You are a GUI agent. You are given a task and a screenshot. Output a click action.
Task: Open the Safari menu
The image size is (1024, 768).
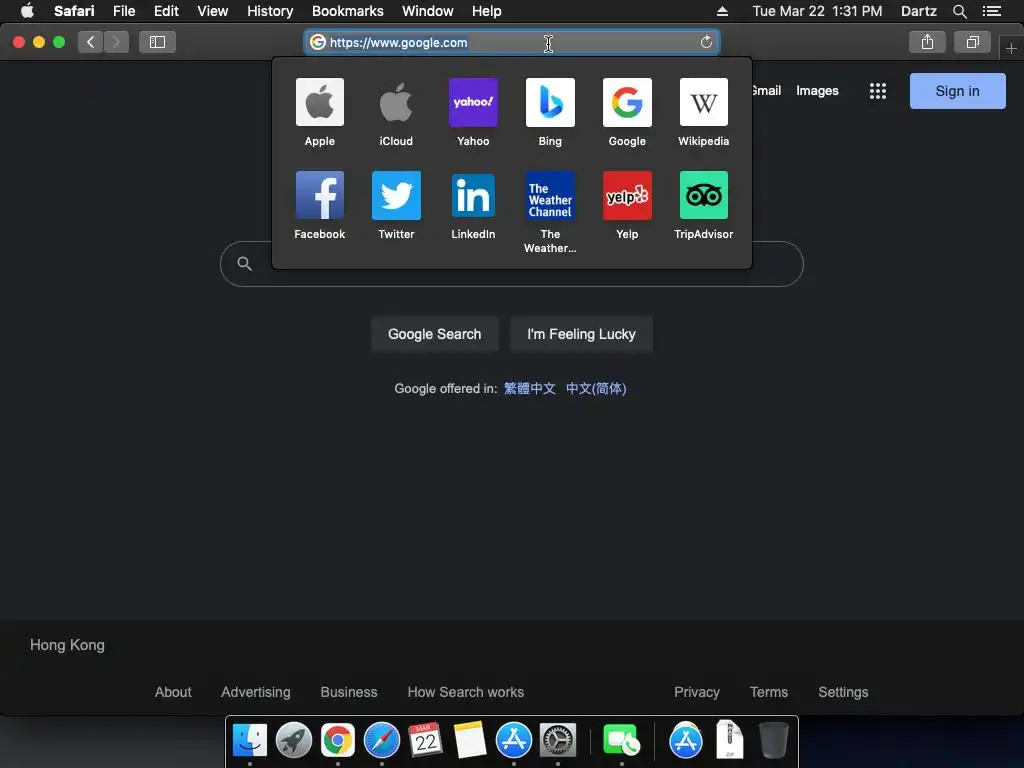point(74,11)
